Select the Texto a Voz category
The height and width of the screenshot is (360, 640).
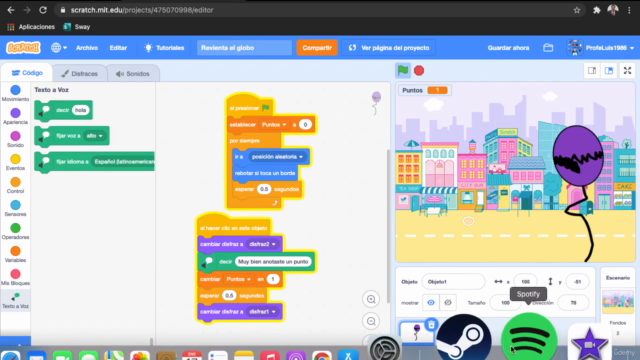click(x=15, y=300)
